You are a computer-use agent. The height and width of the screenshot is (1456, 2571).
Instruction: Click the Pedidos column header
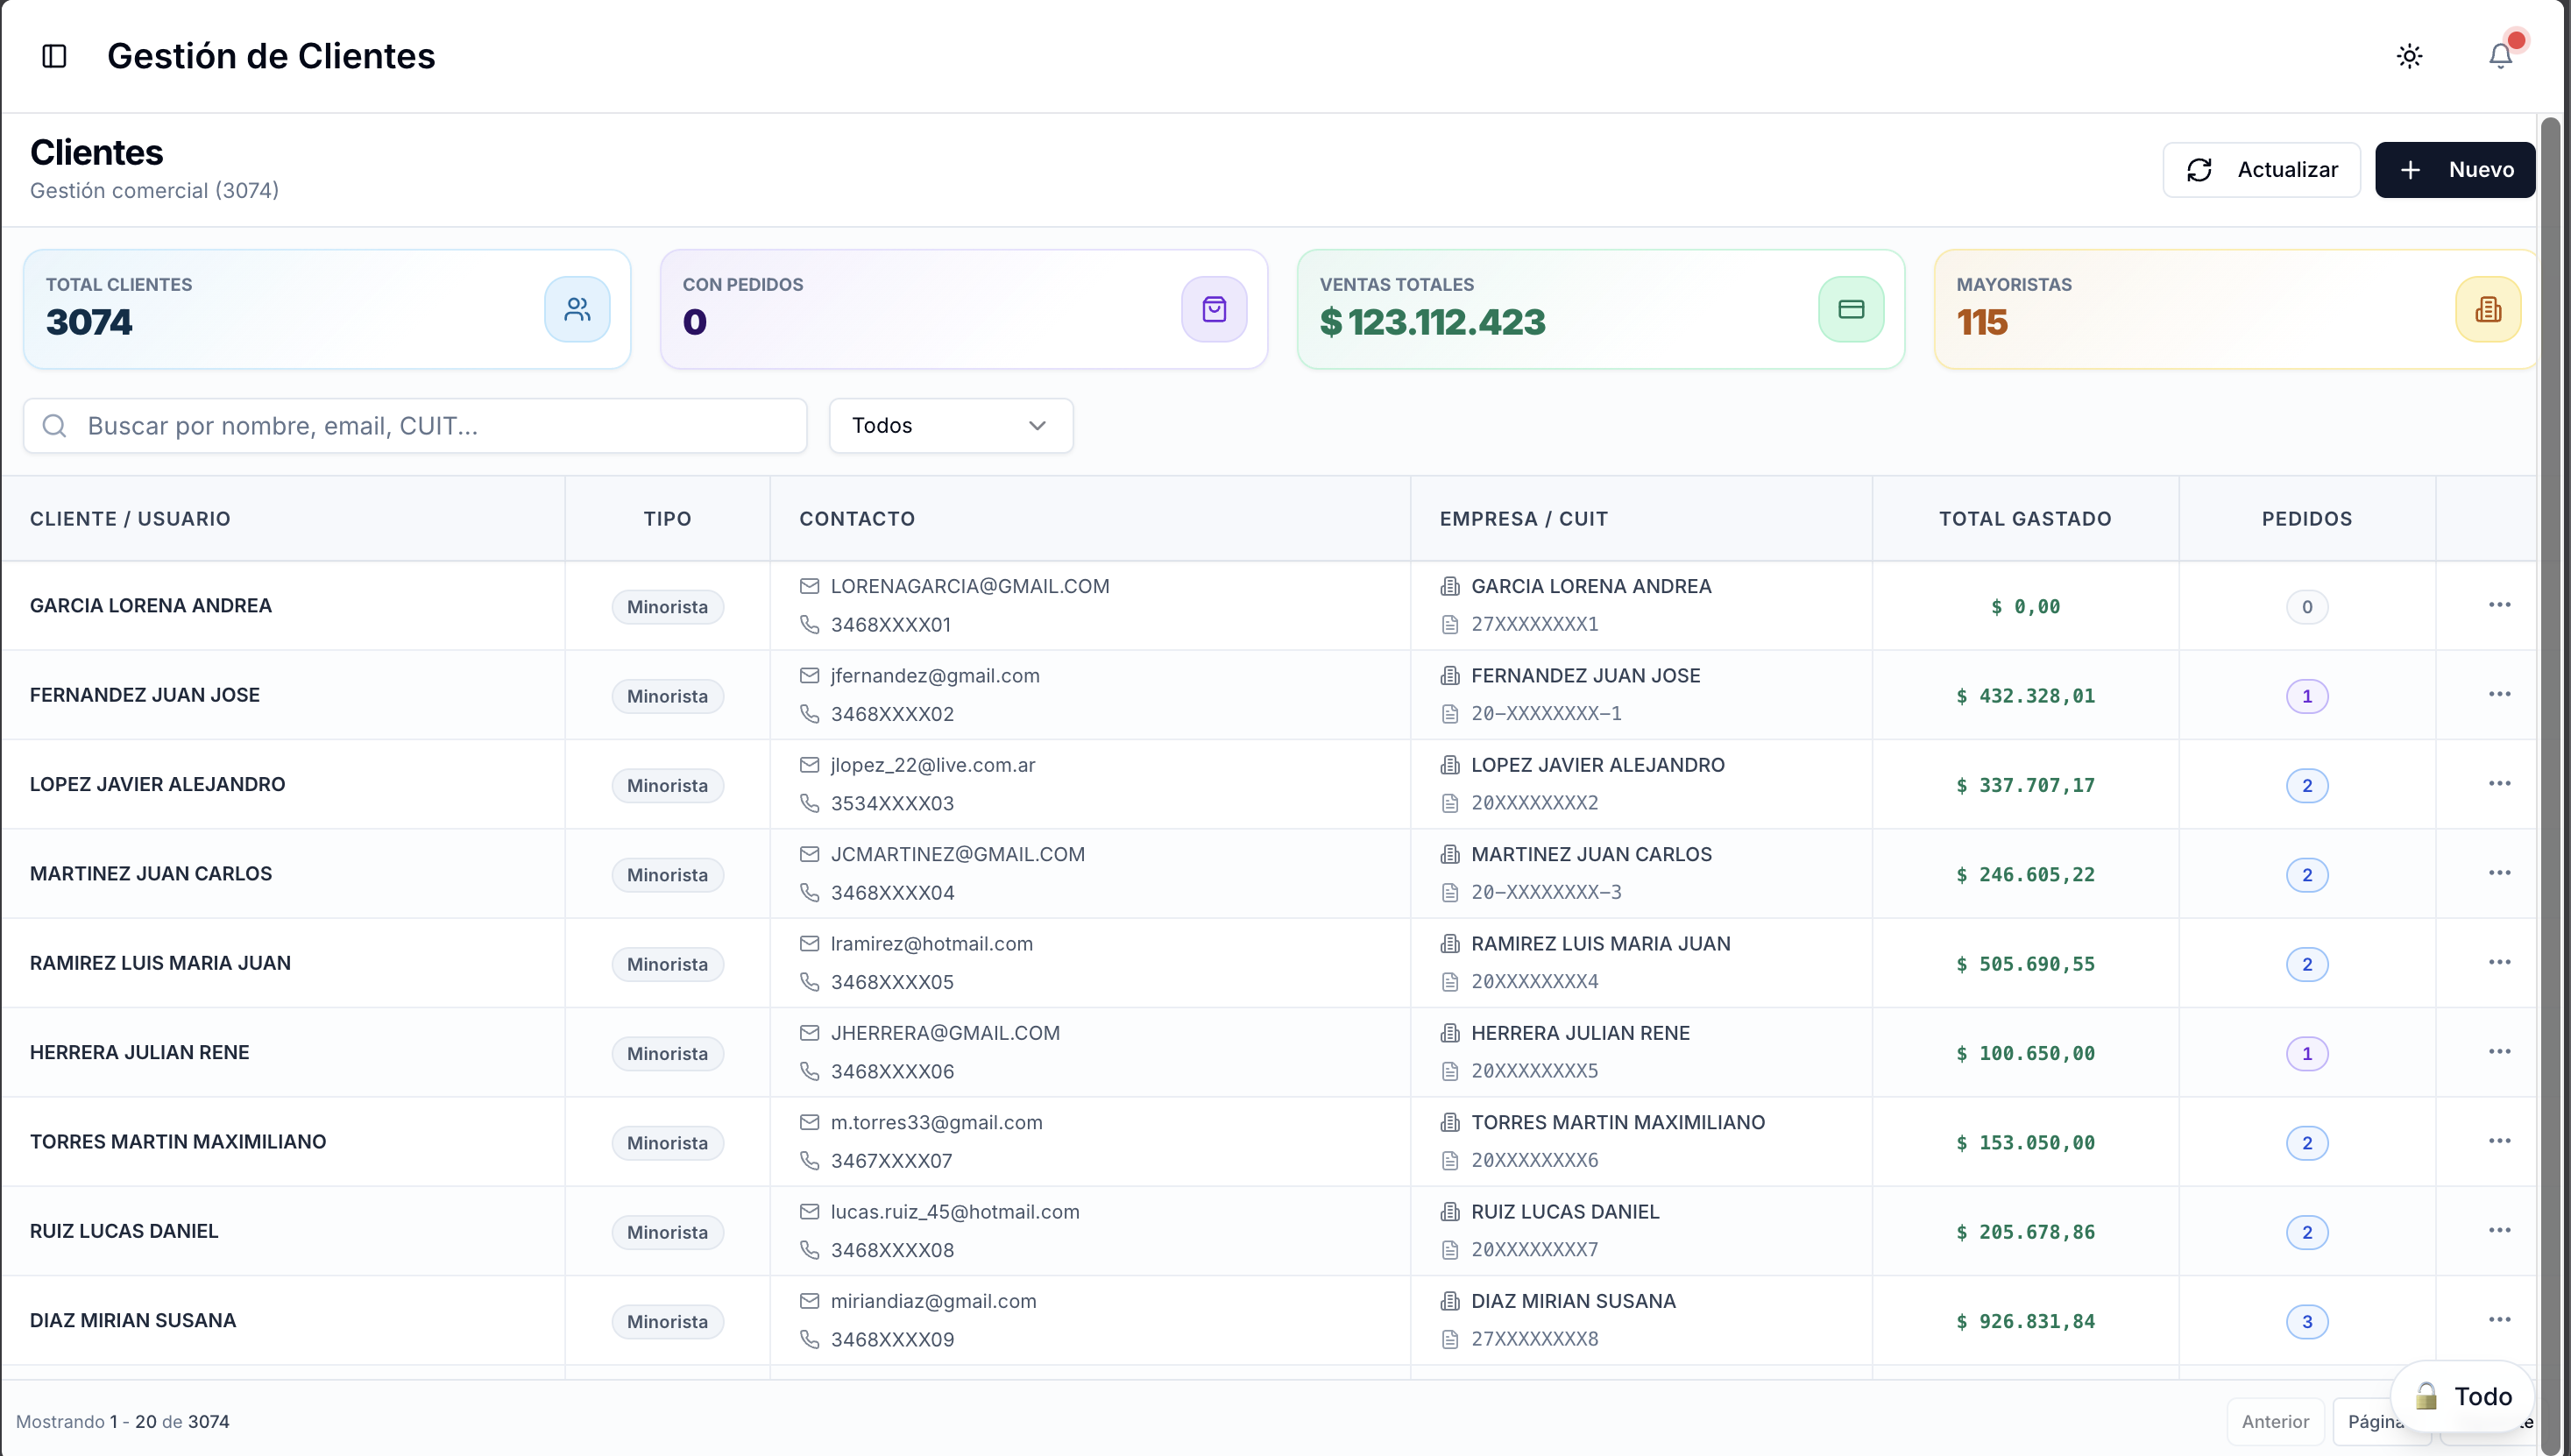(2306, 519)
